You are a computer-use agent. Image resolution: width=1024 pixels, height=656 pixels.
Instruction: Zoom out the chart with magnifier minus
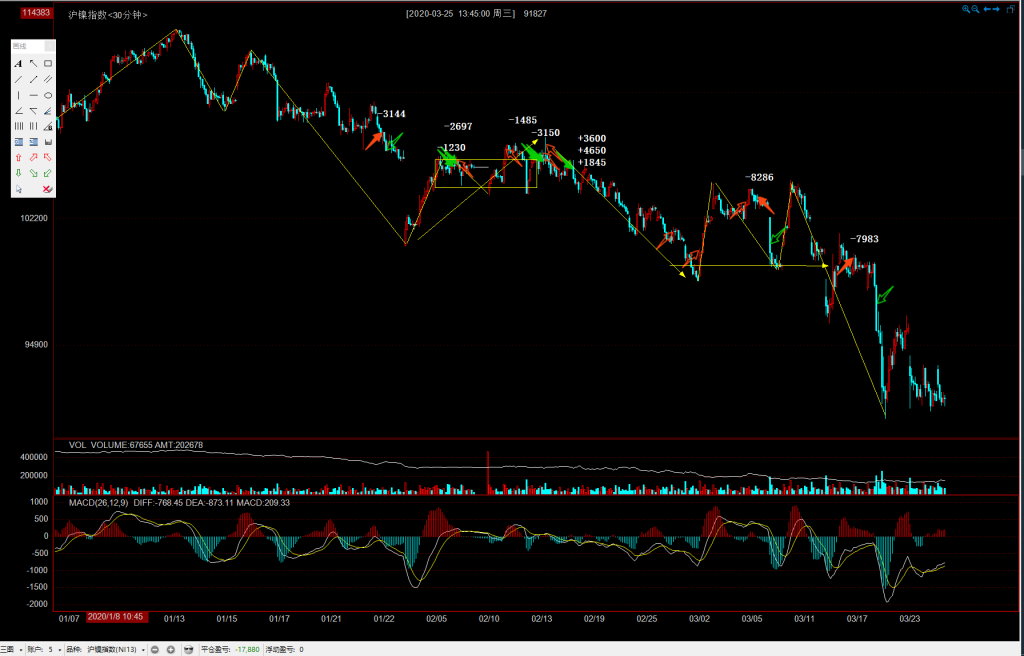tap(976, 9)
